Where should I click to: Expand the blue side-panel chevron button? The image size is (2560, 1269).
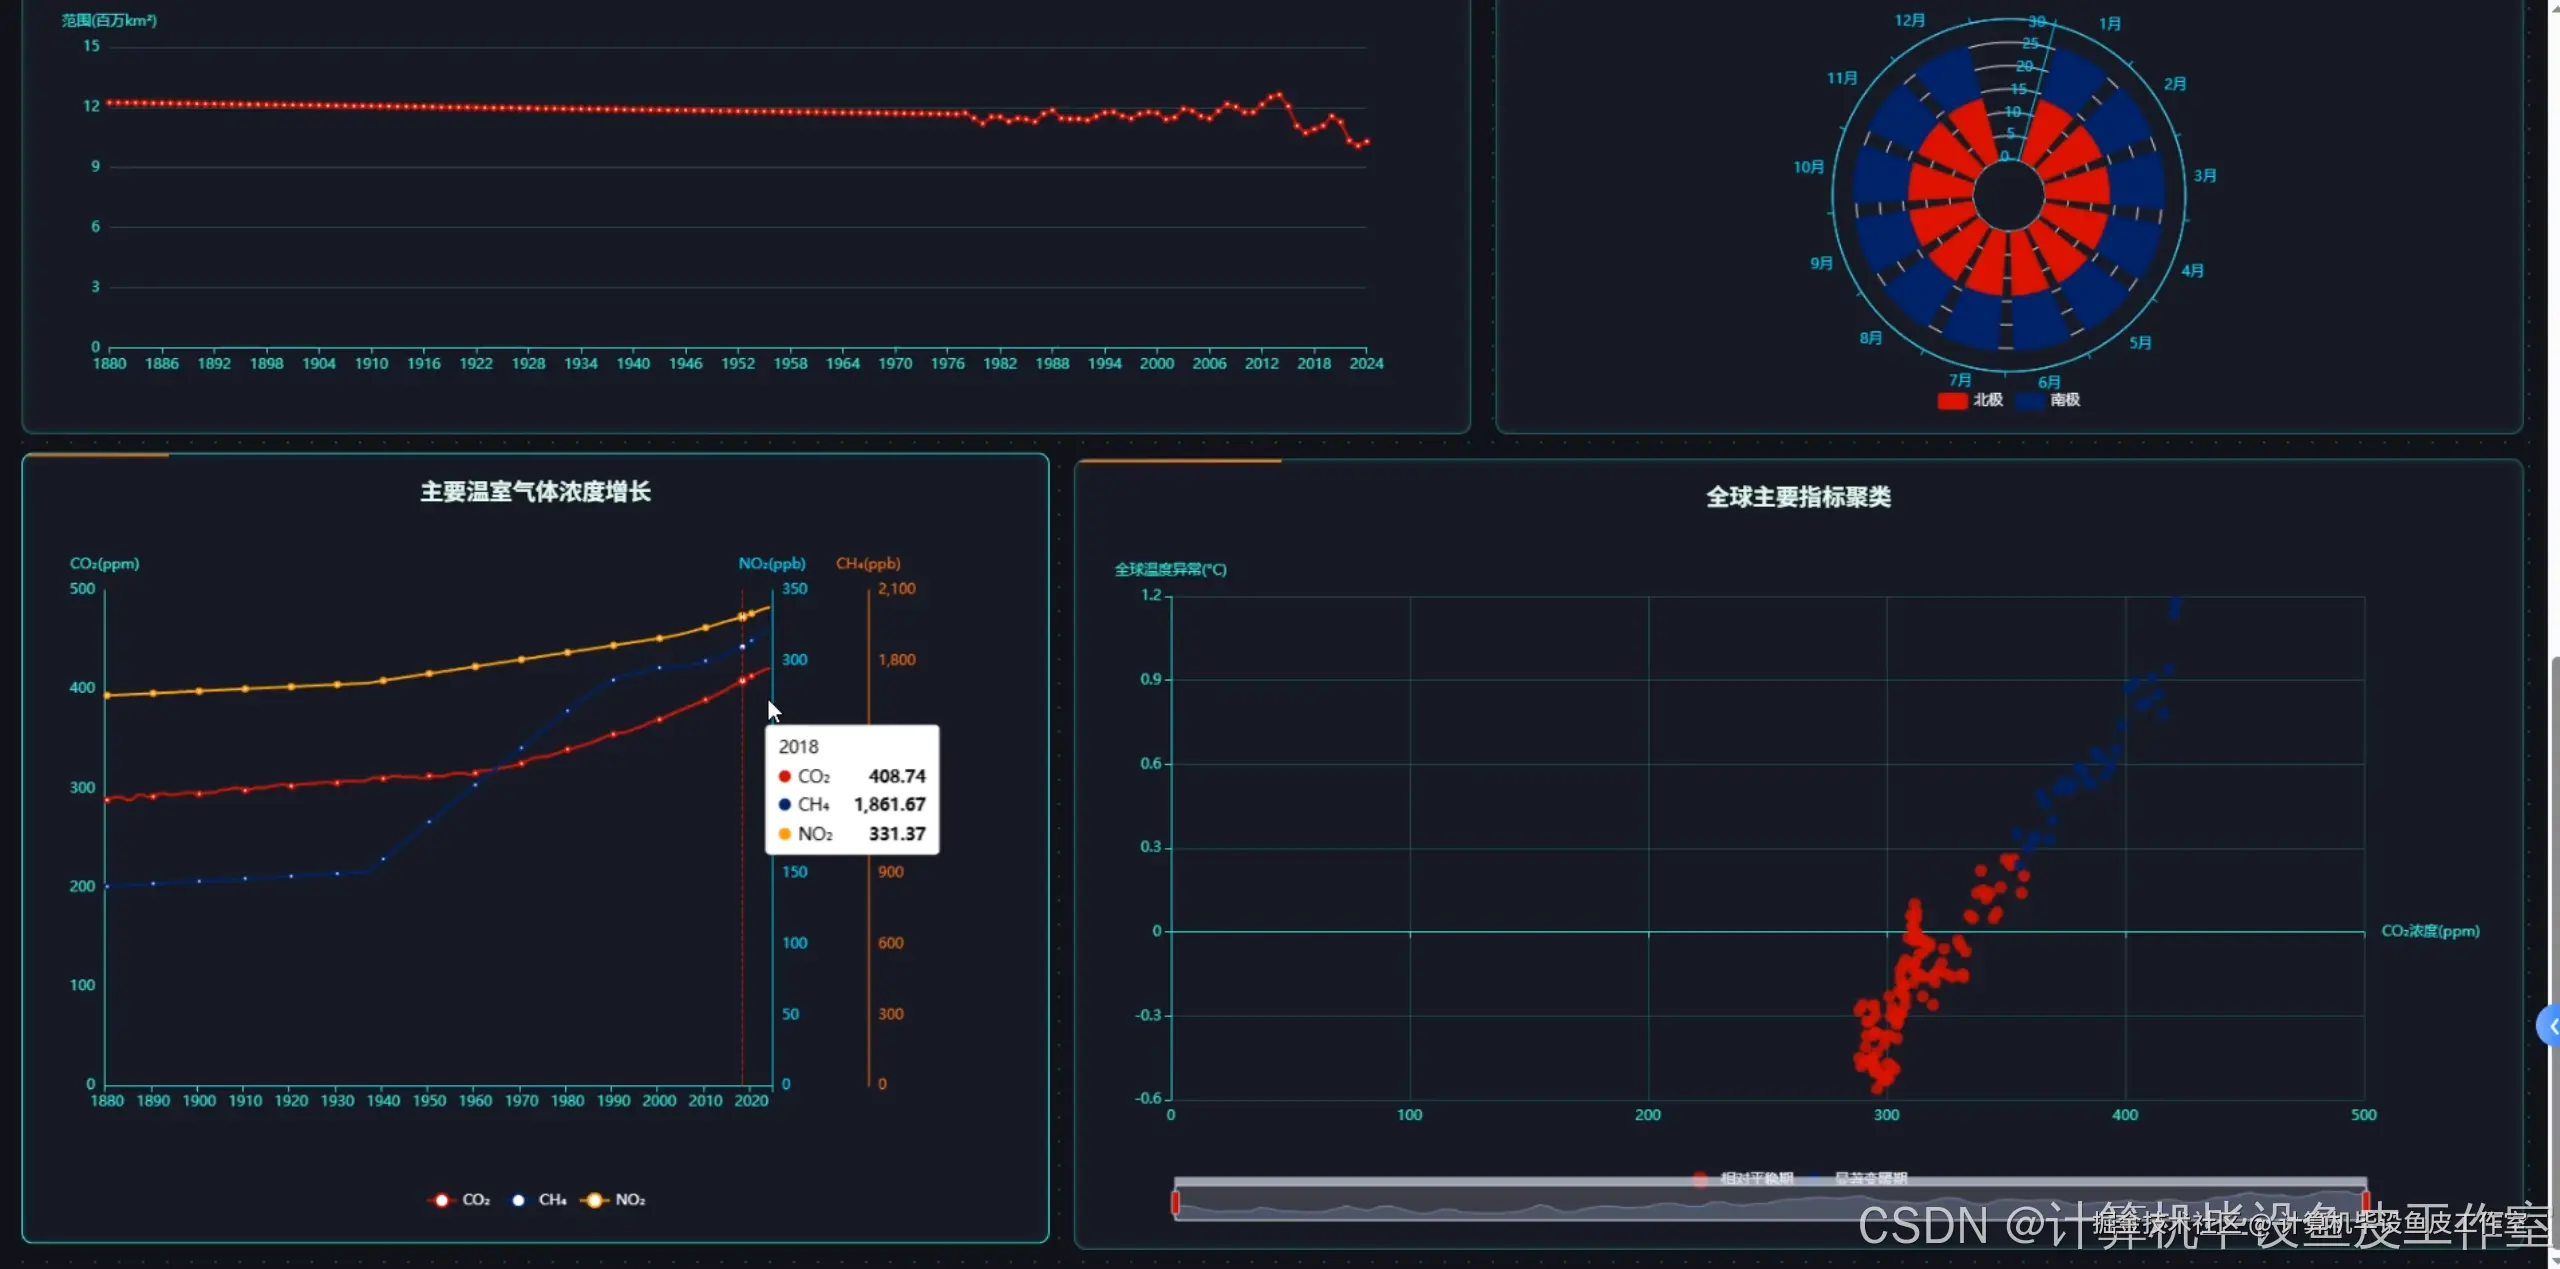pos(2551,1026)
